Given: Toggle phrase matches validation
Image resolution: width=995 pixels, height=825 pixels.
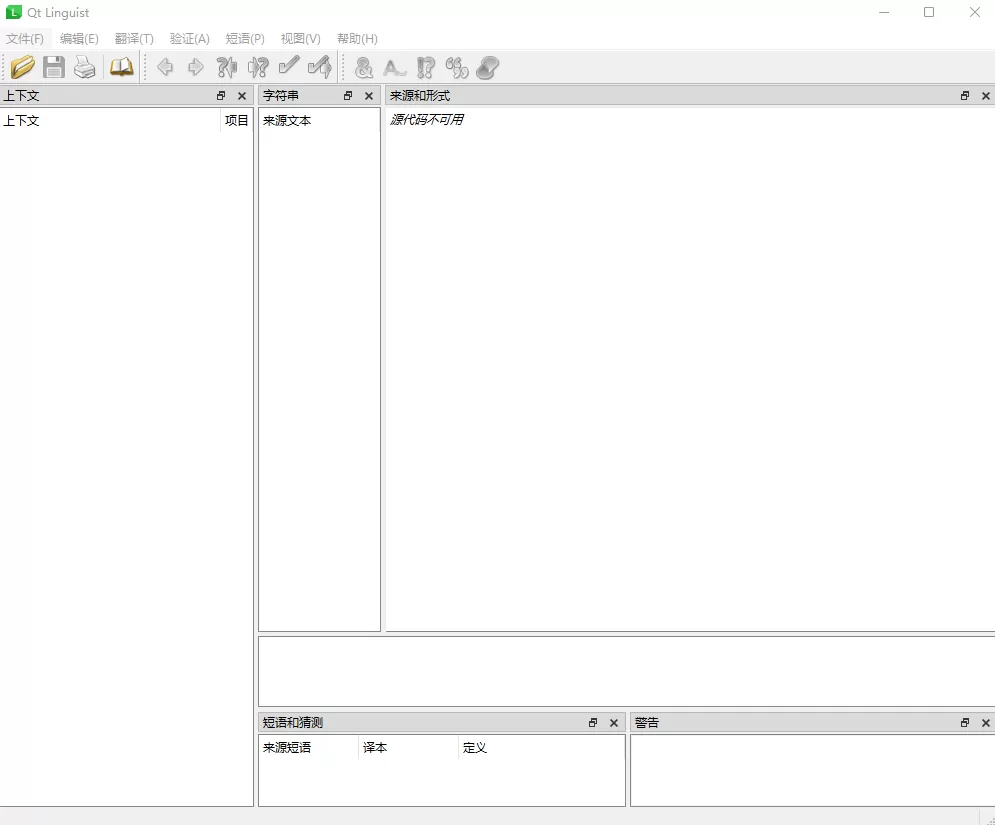Looking at the screenshot, I should pyautogui.click(x=456, y=67).
